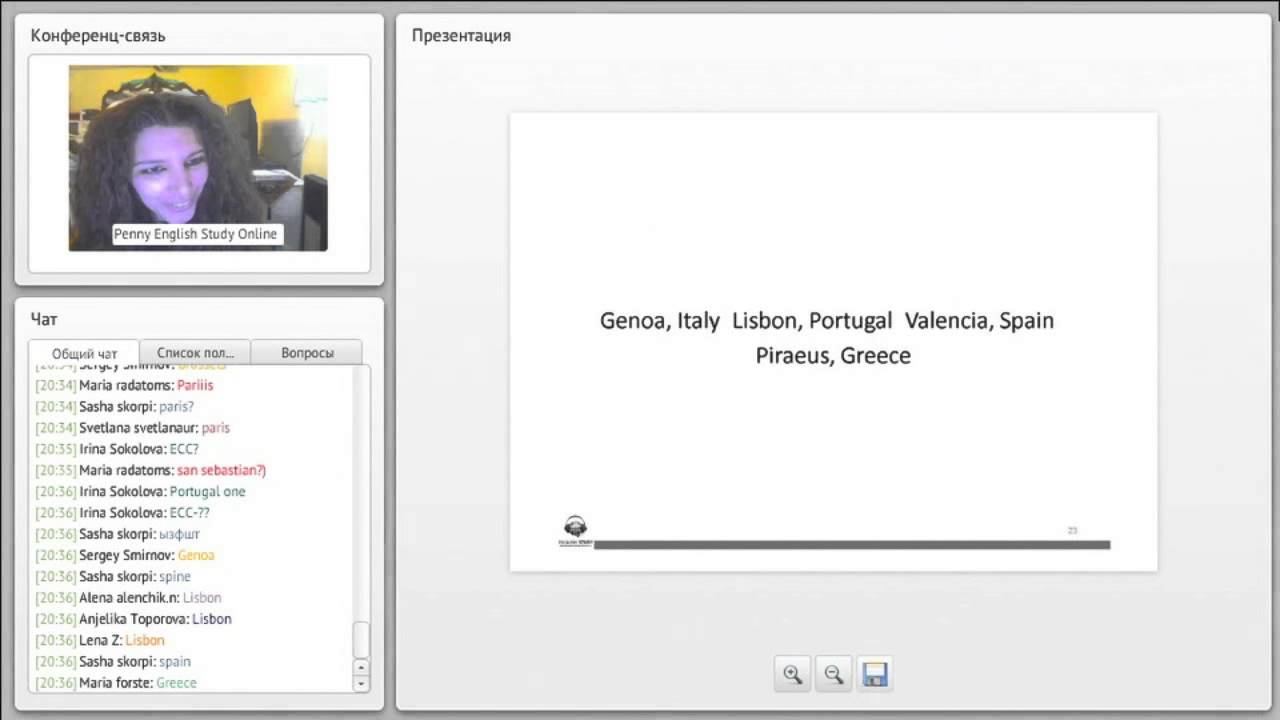
Task: Click the chat scrollbar thumb
Action: click(362, 639)
